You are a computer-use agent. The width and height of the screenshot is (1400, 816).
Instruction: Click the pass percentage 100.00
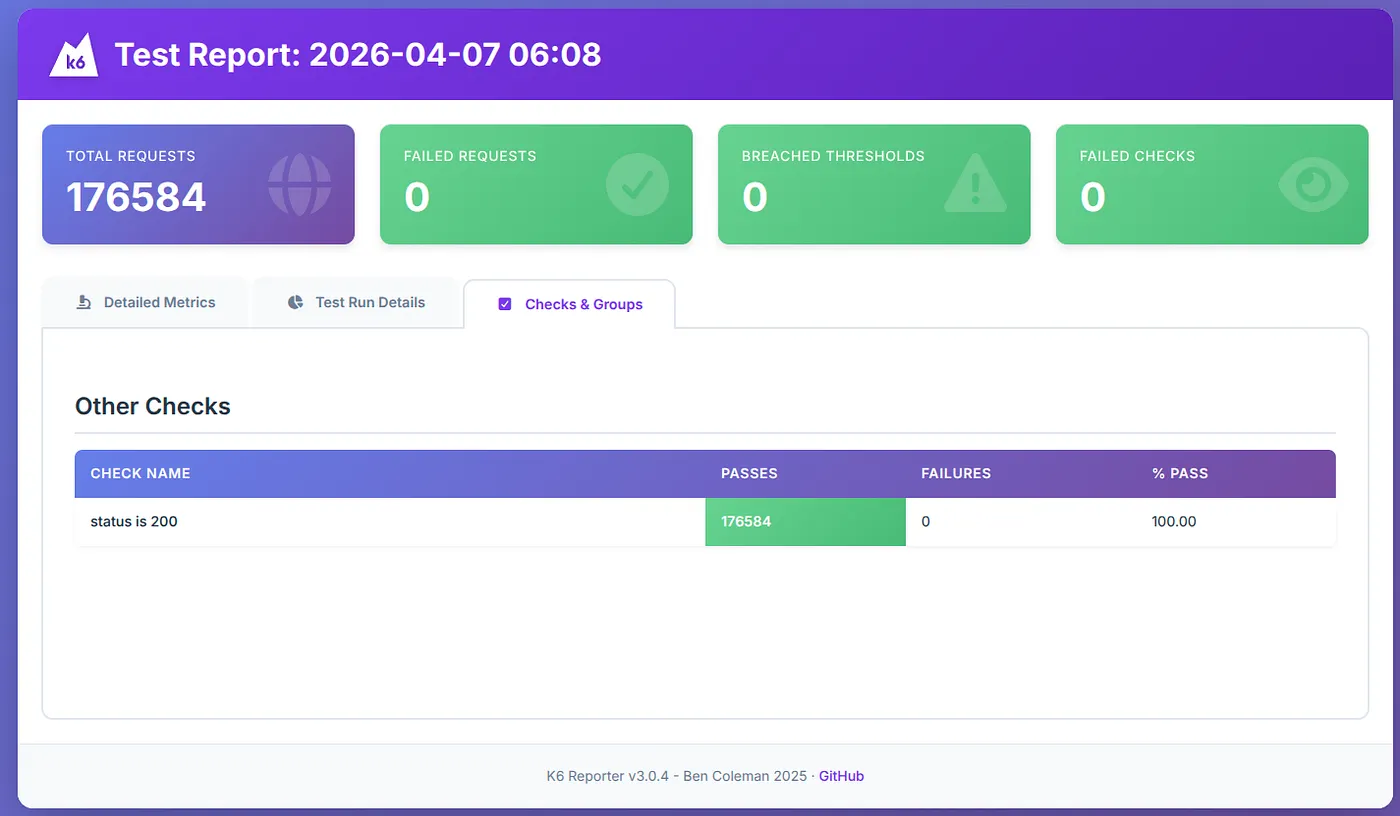click(1174, 521)
